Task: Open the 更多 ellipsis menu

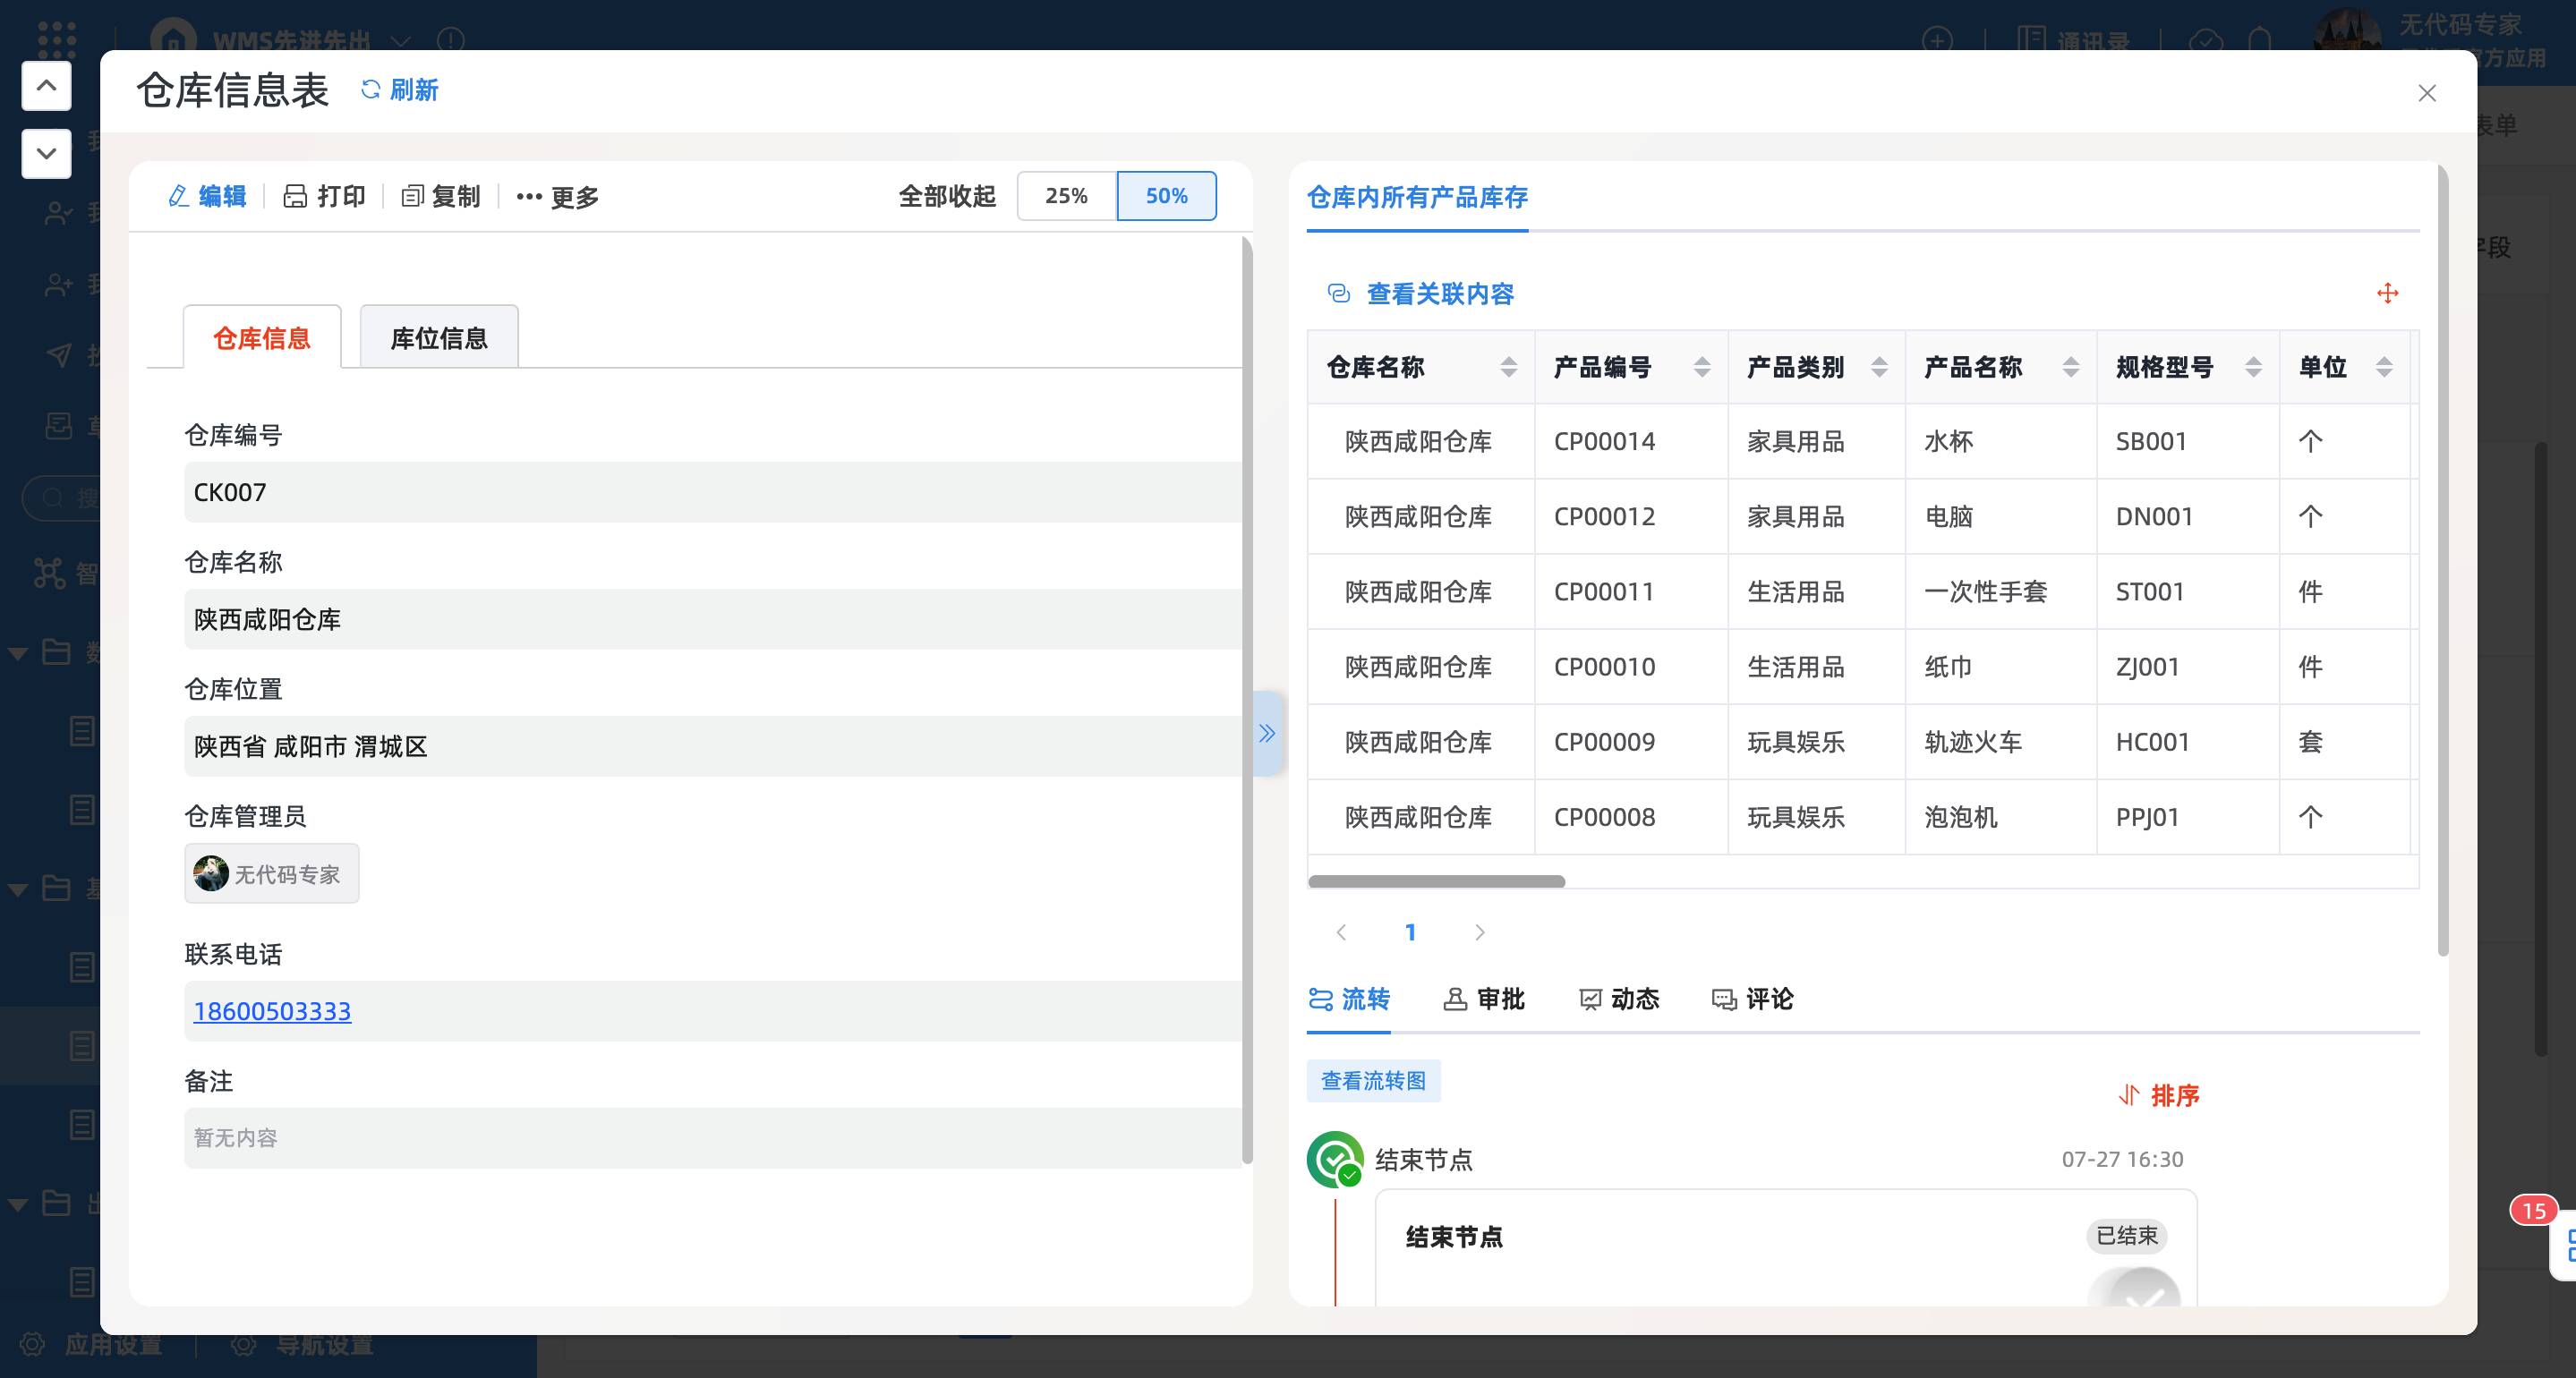Action: [529, 197]
